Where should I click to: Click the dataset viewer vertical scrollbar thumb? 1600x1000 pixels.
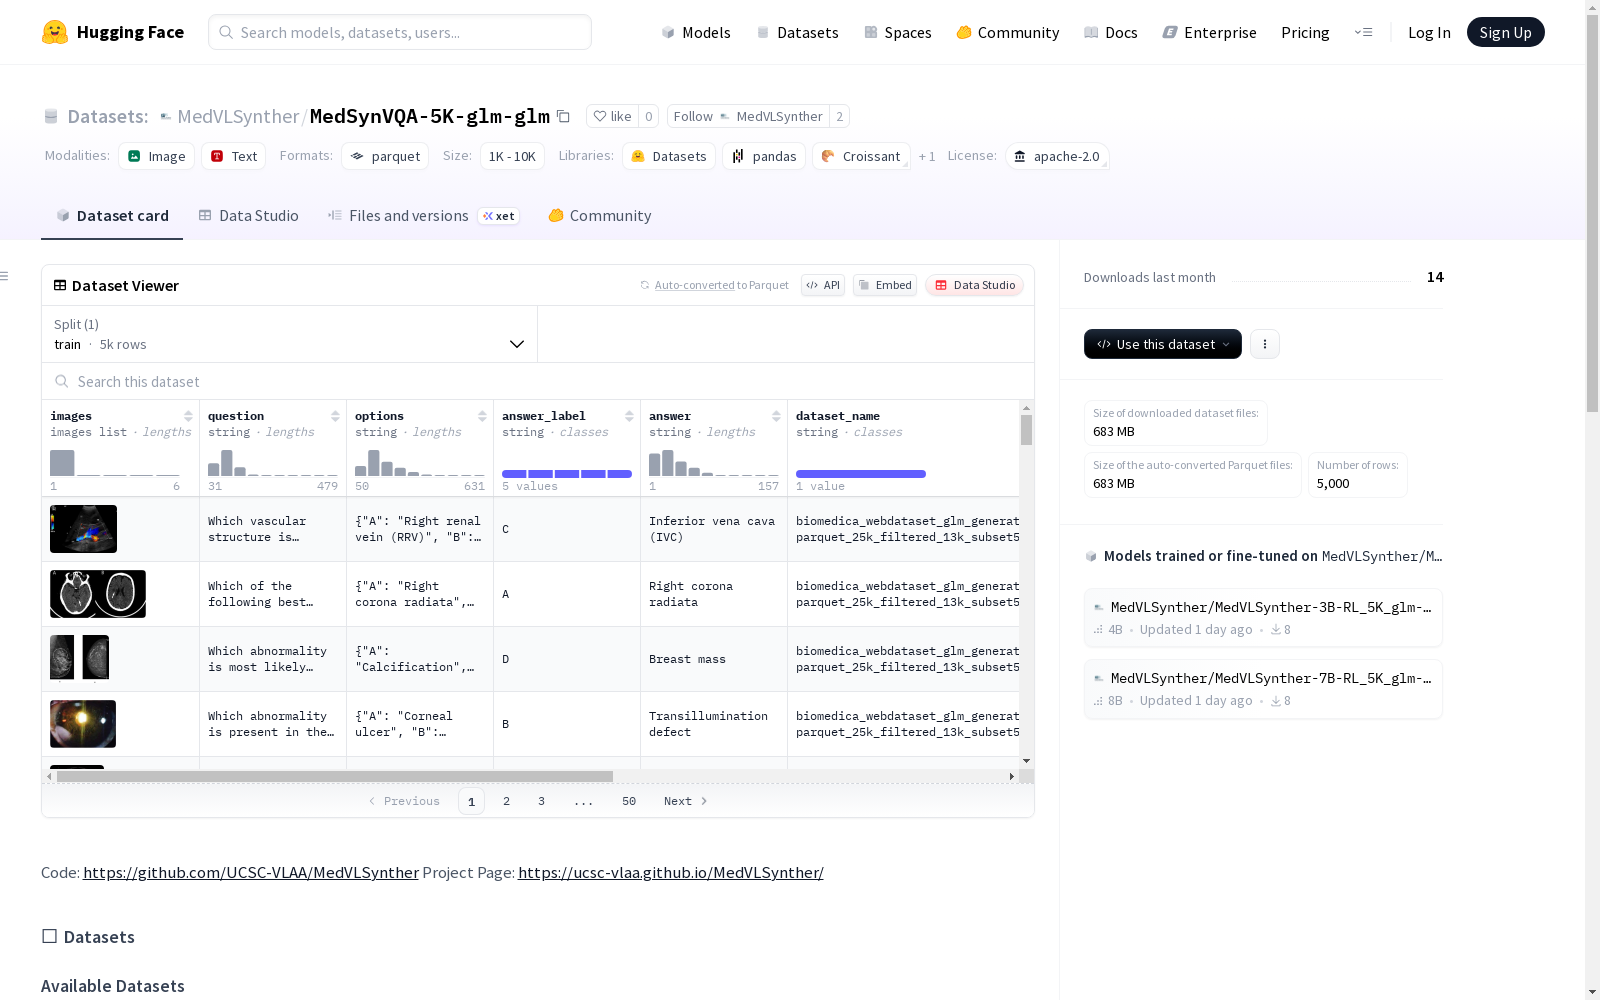point(1026,430)
